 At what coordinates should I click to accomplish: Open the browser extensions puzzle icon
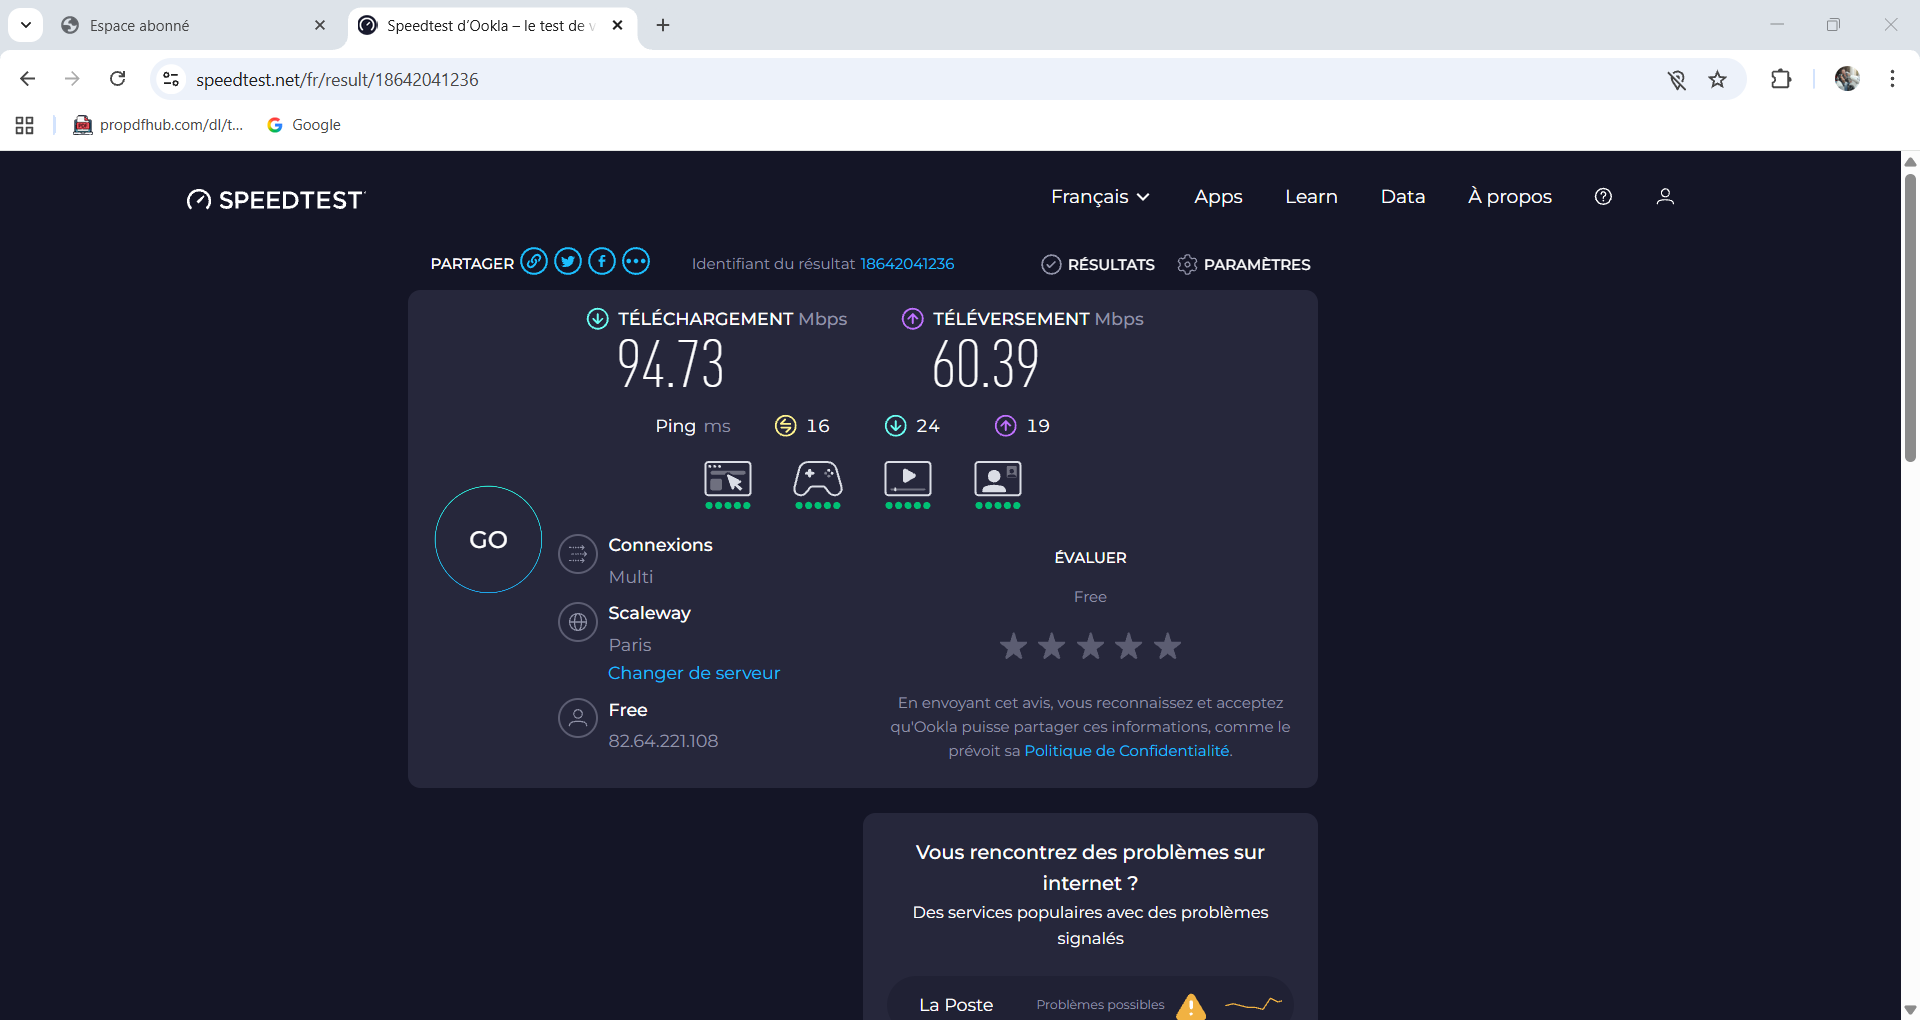click(x=1781, y=79)
